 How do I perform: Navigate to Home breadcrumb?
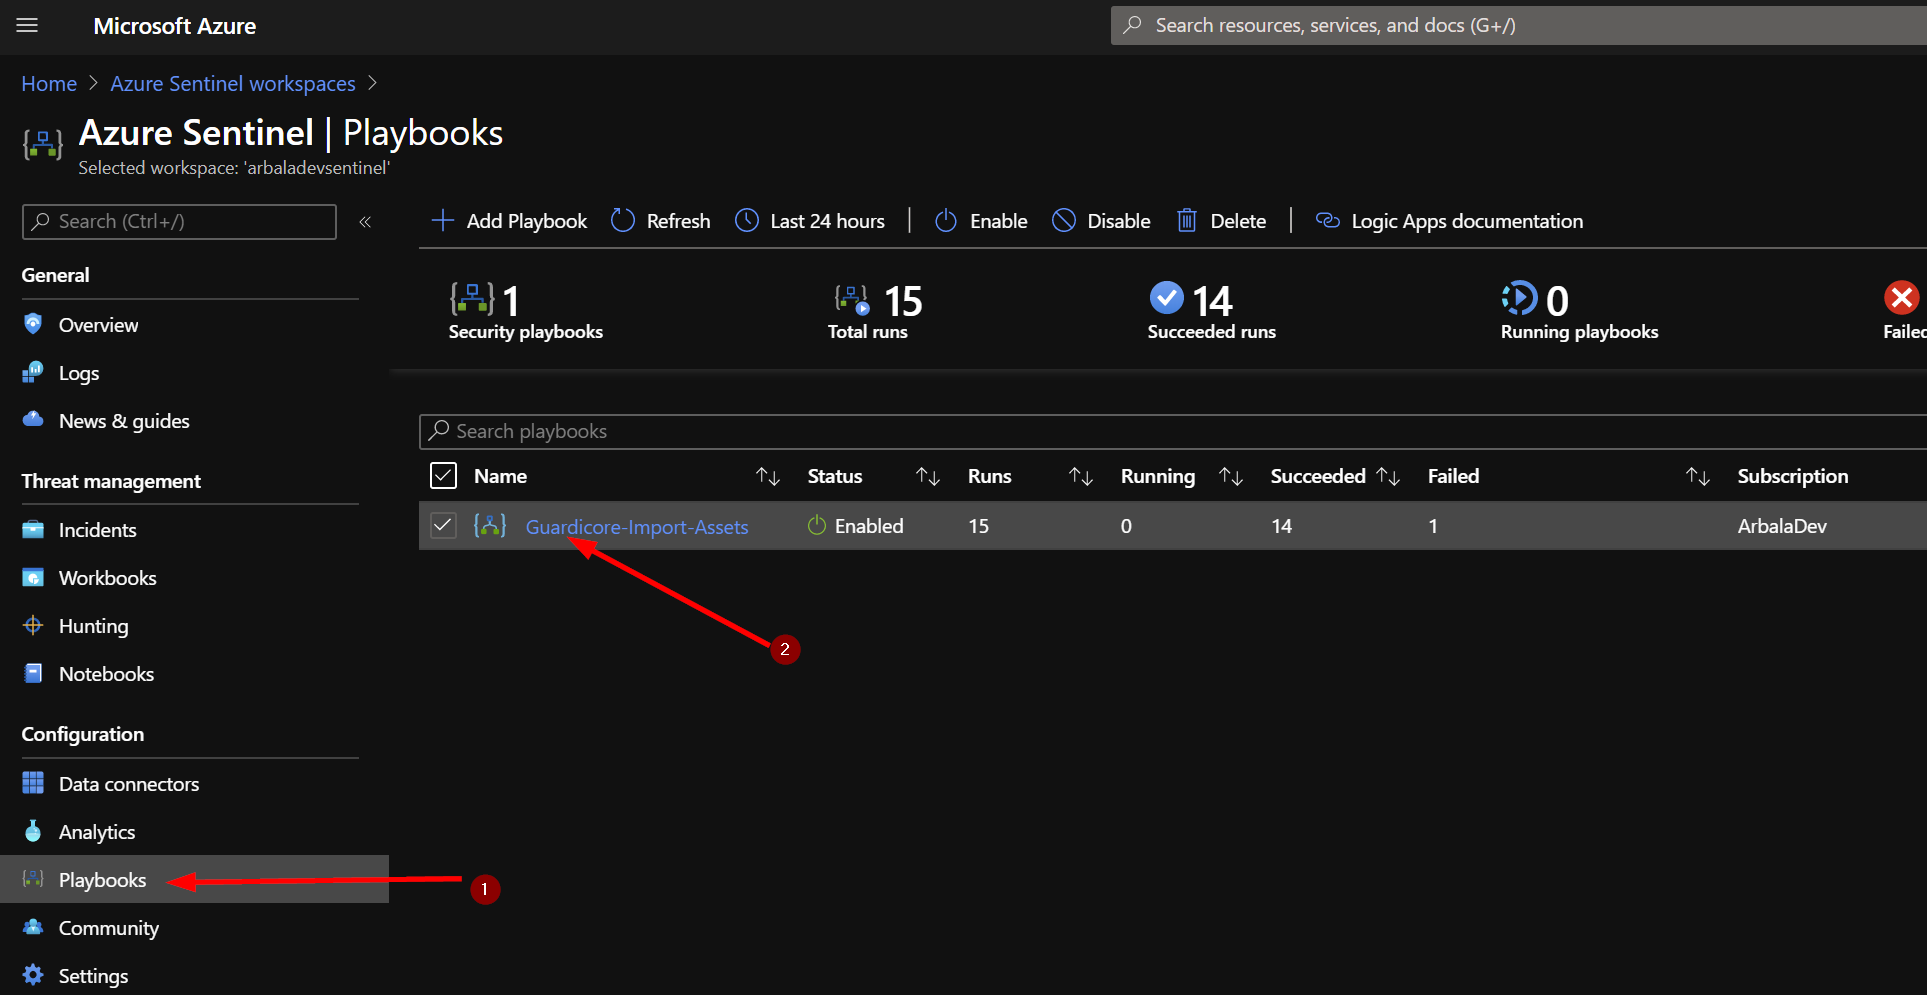(x=49, y=83)
